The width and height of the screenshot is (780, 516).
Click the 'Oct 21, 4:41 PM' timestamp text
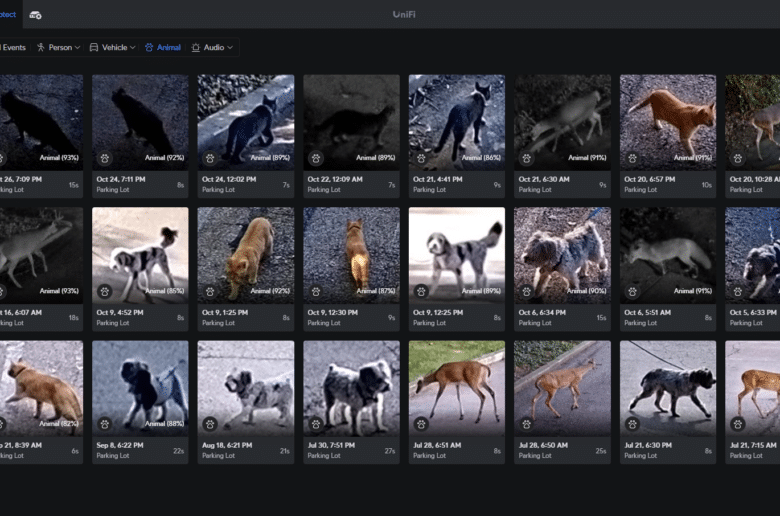coord(438,179)
